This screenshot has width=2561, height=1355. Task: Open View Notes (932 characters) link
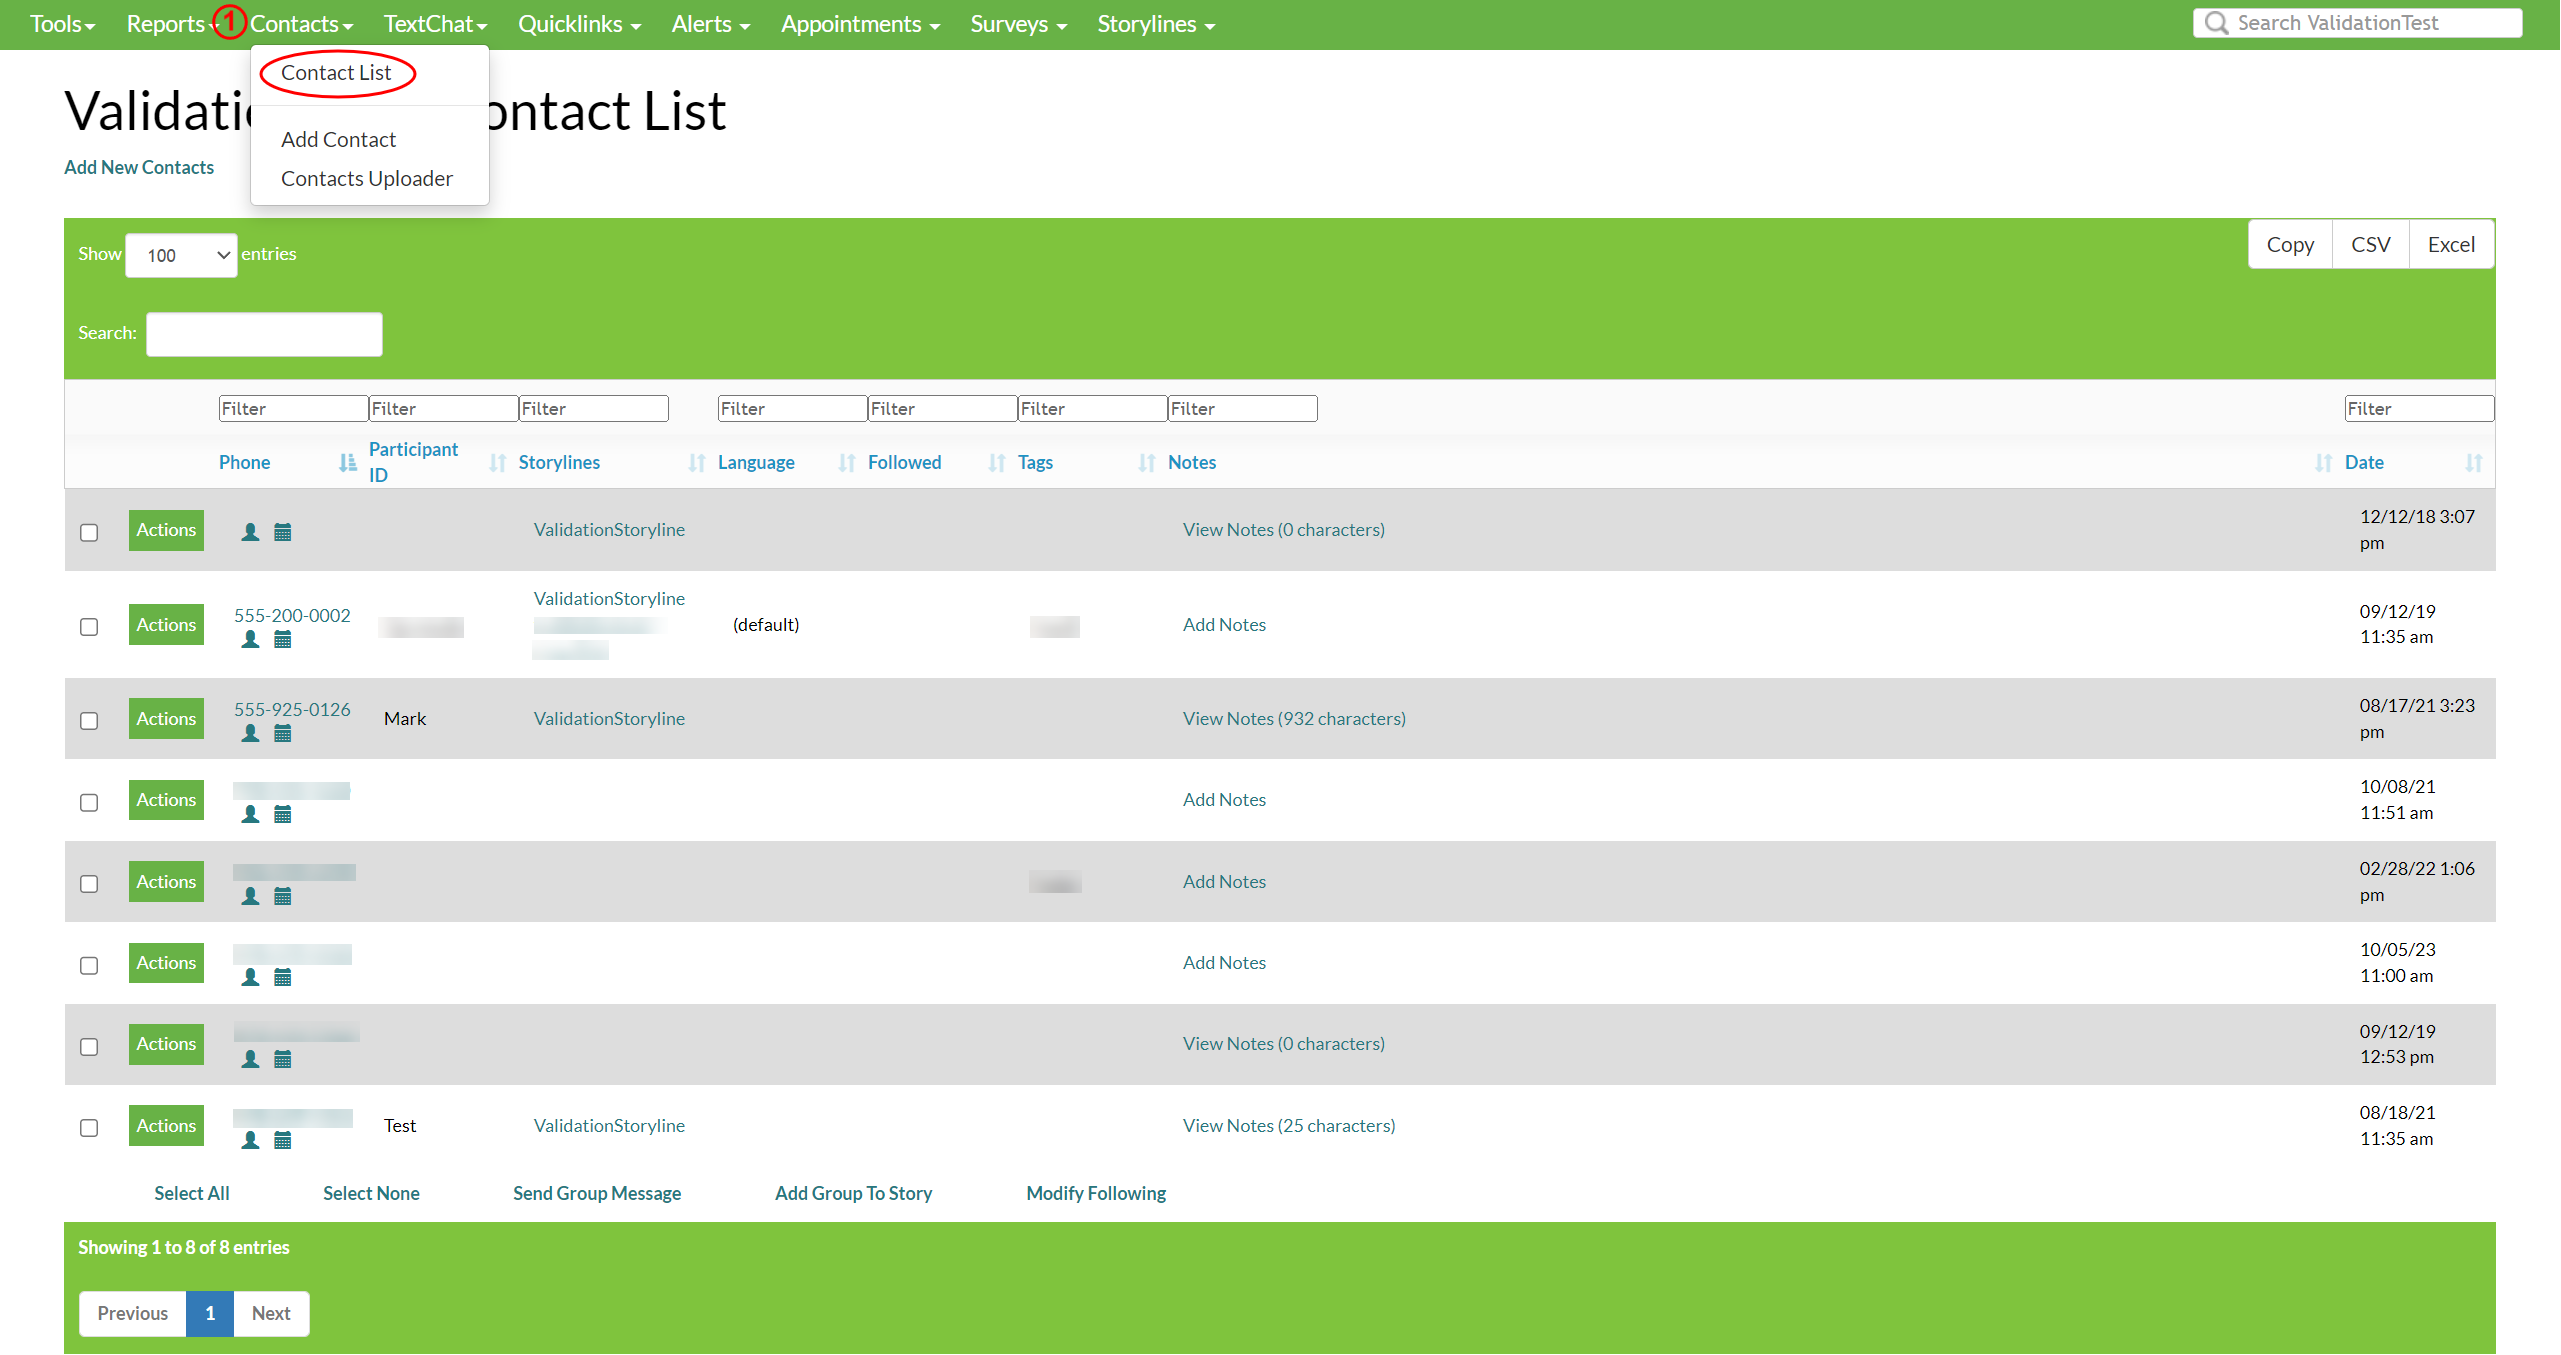[x=1294, y=718]
